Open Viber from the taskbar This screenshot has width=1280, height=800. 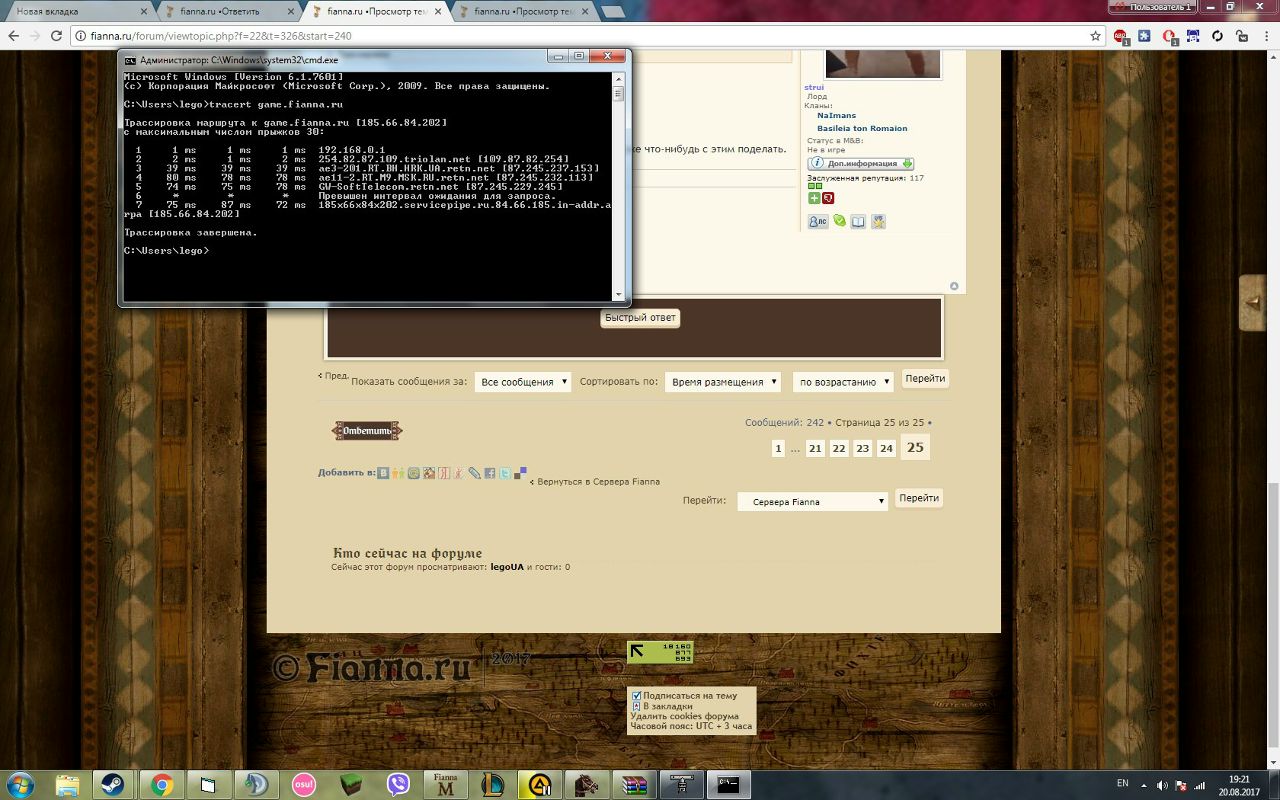pyautogui.click(x=398, y=784)
